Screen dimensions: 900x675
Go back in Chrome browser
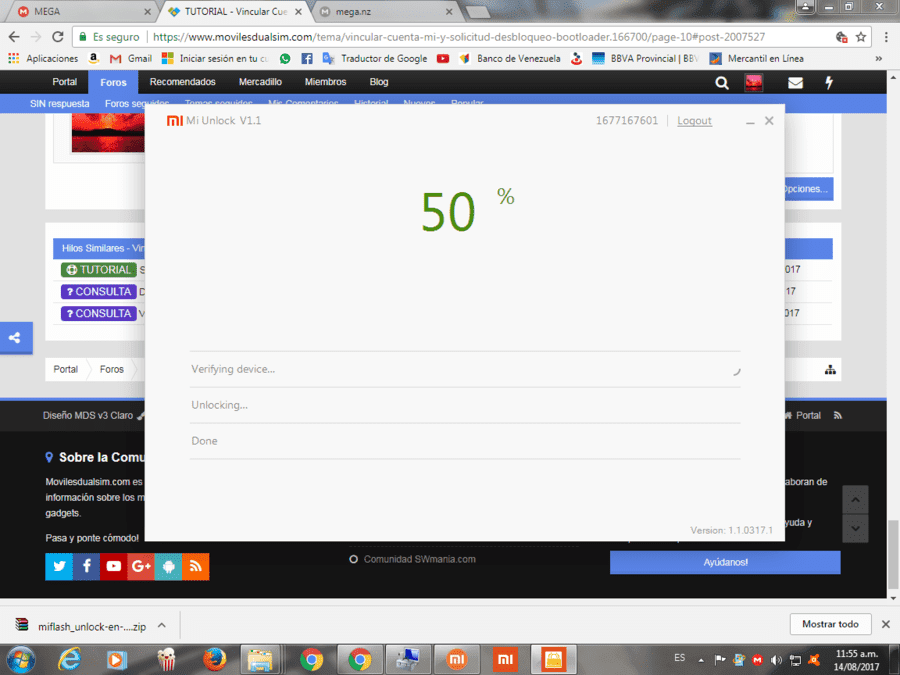click(14, 37)
